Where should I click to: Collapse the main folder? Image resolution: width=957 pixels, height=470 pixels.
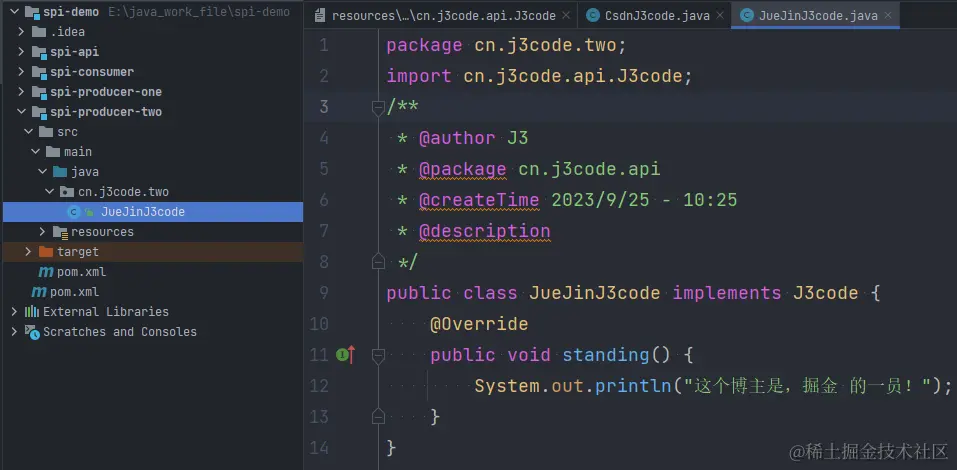click(x=35, y=152)
